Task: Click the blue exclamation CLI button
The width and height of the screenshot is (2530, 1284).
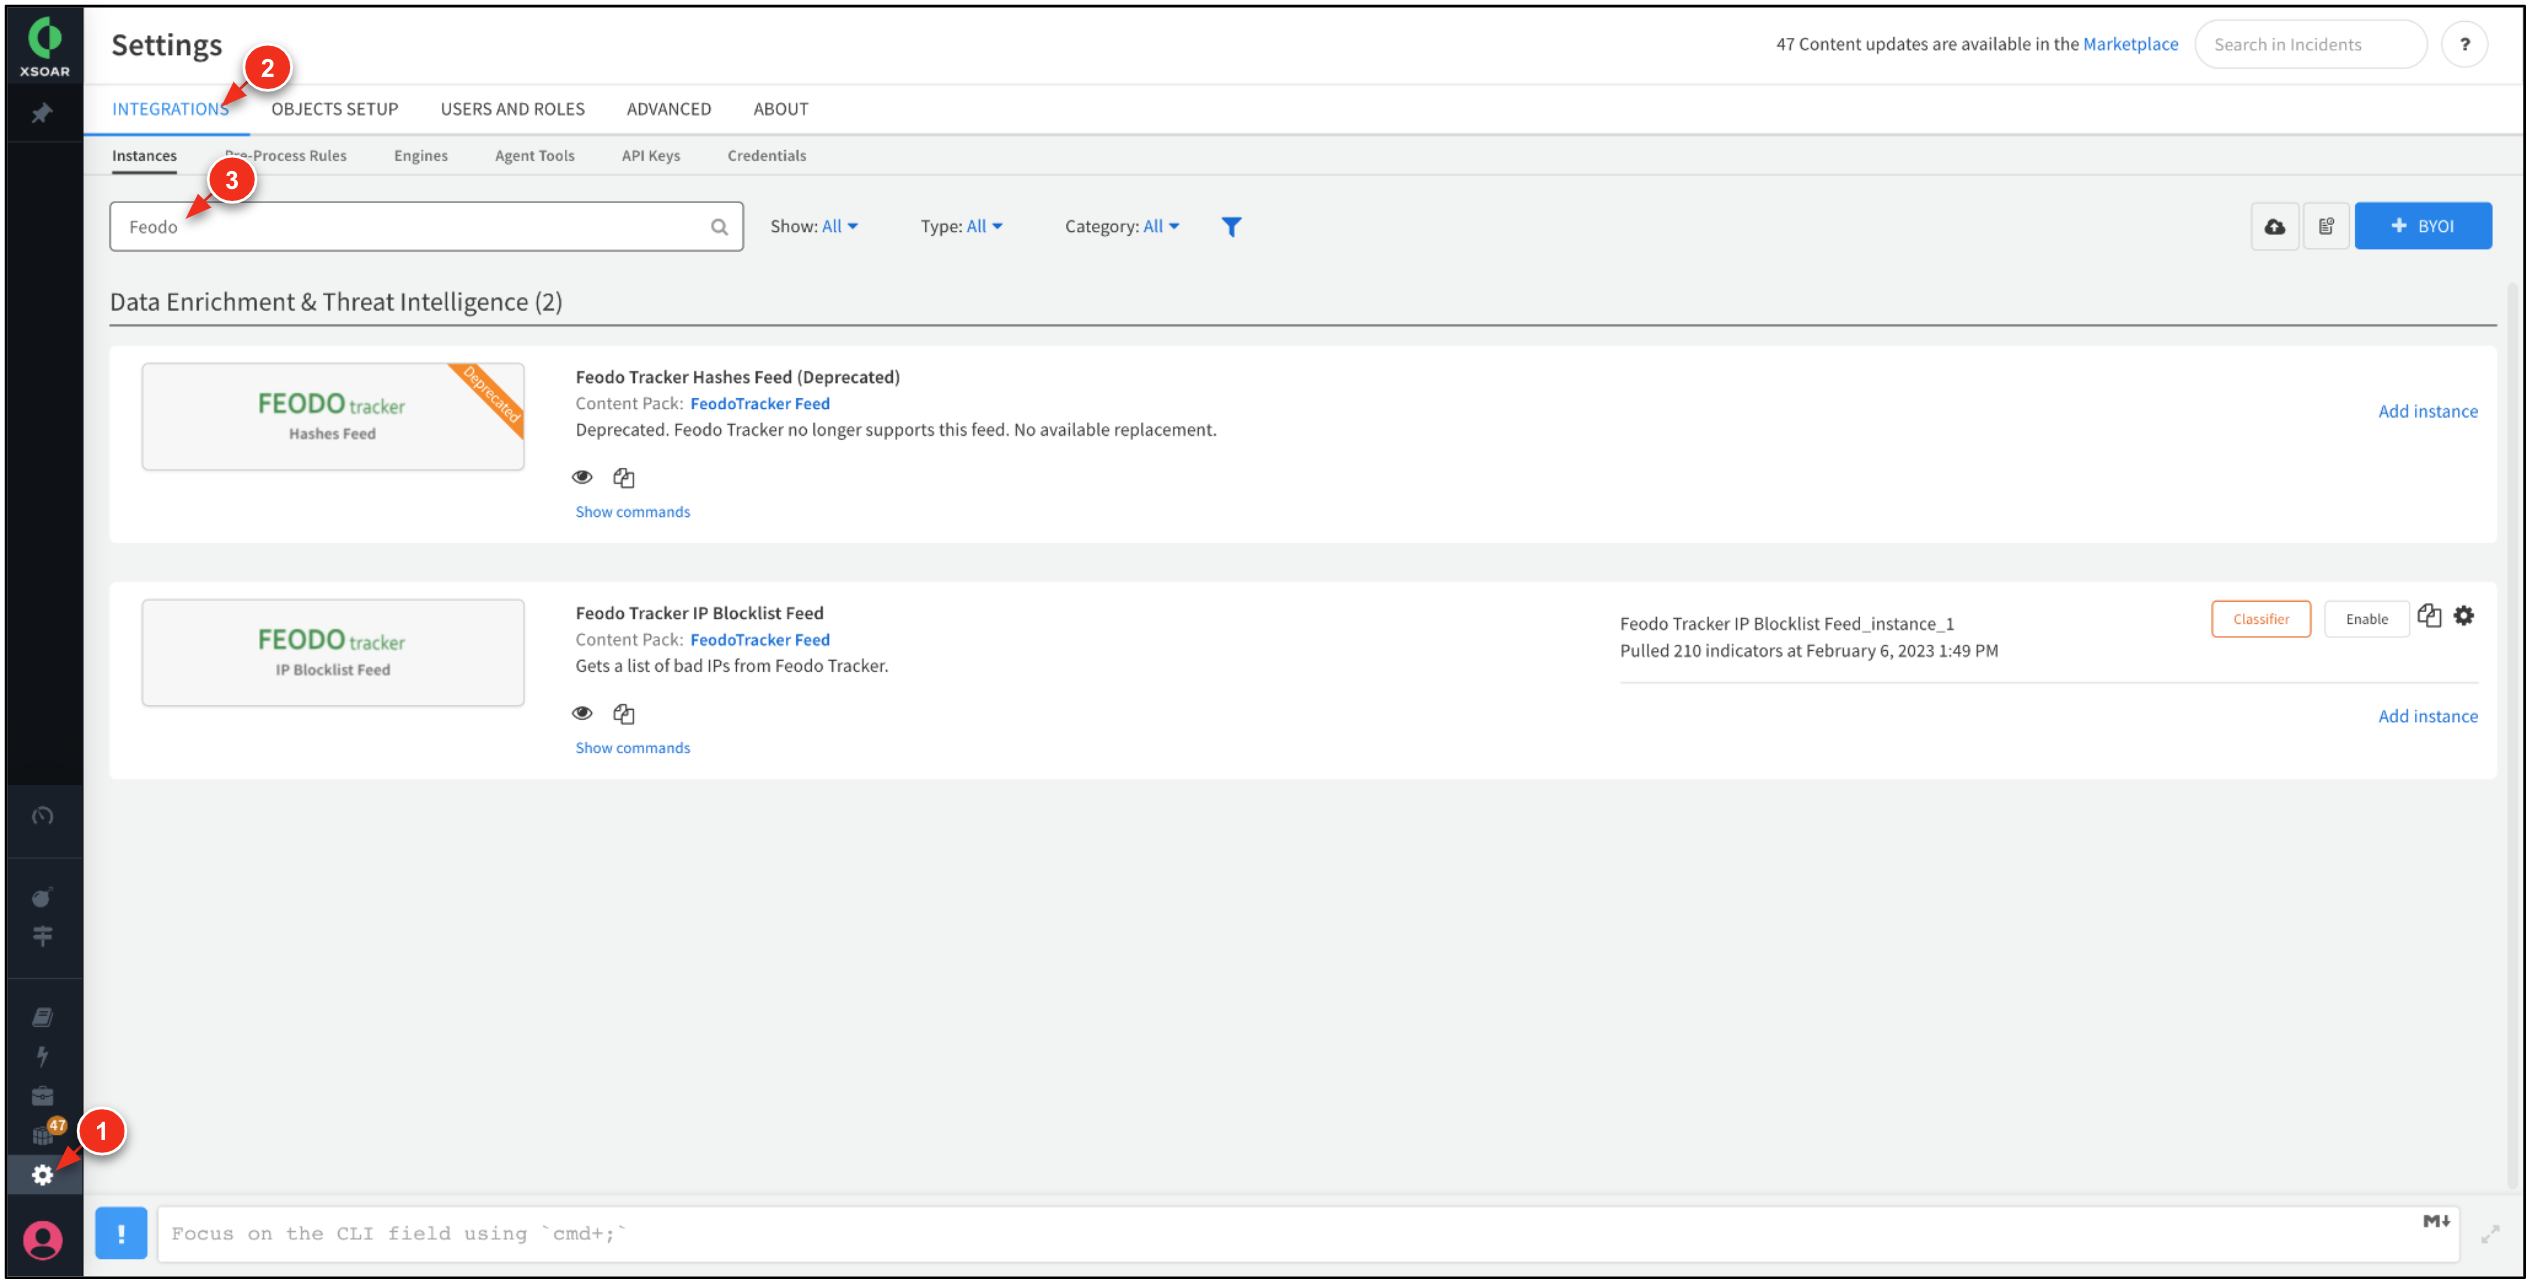Action: (121, 1233)
